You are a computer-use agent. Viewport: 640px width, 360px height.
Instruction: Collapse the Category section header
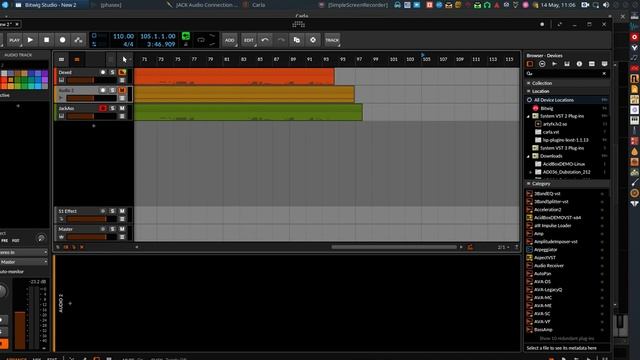[567, 184]
